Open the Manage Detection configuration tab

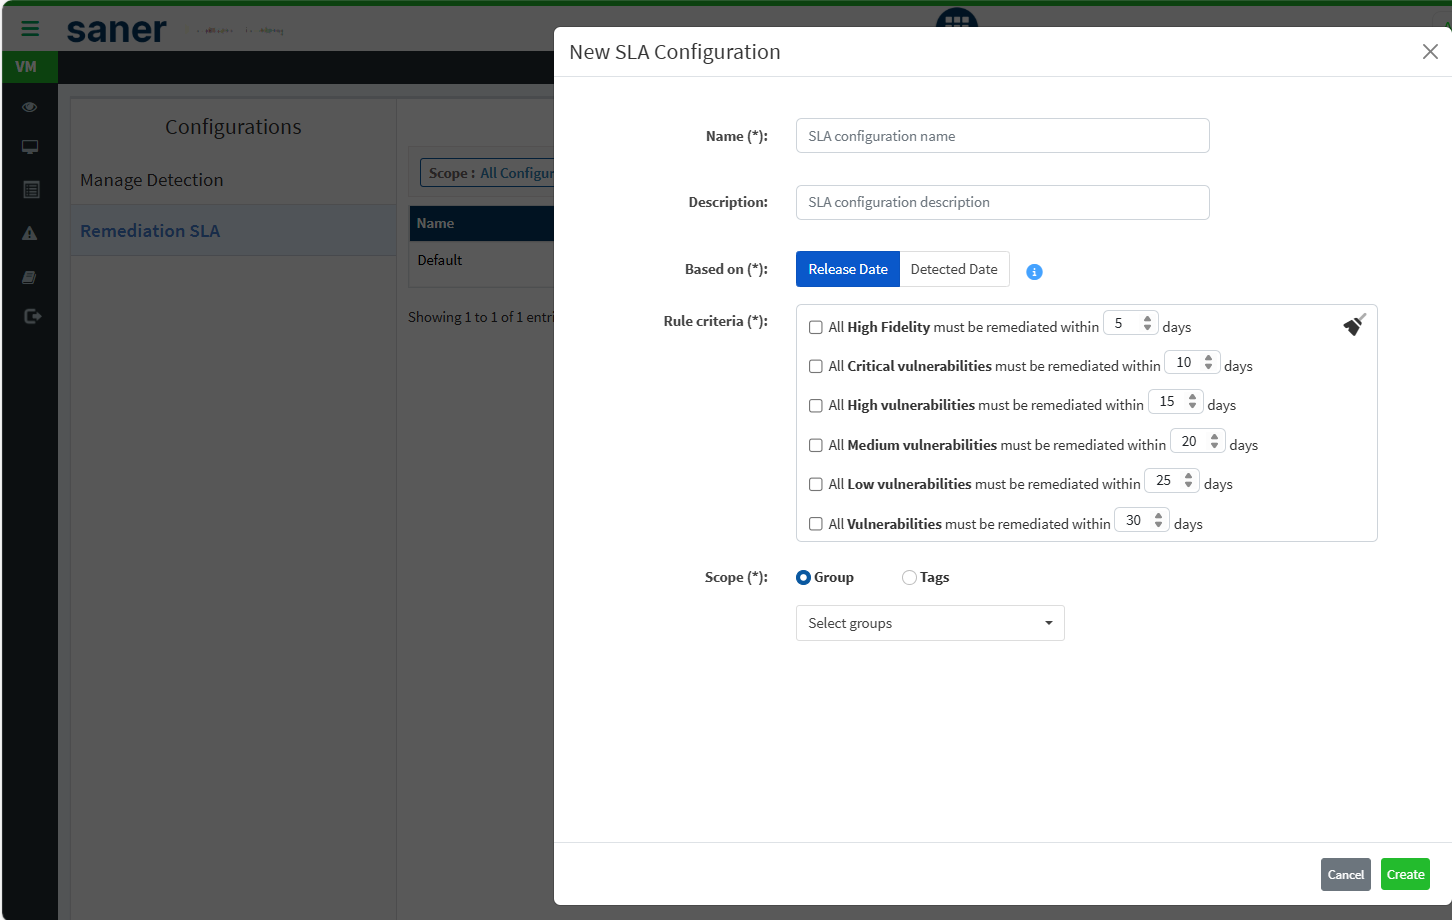(x=152, y=180)
